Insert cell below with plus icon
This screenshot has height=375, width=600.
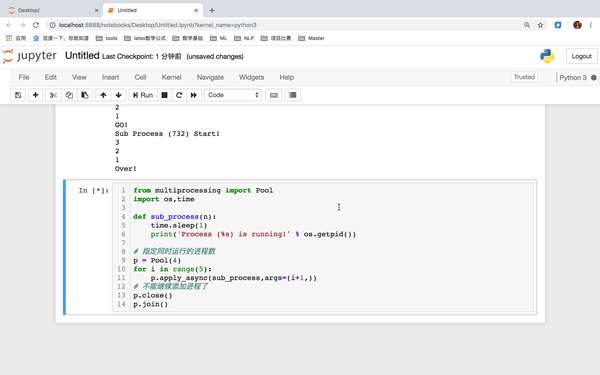point(35,95)
